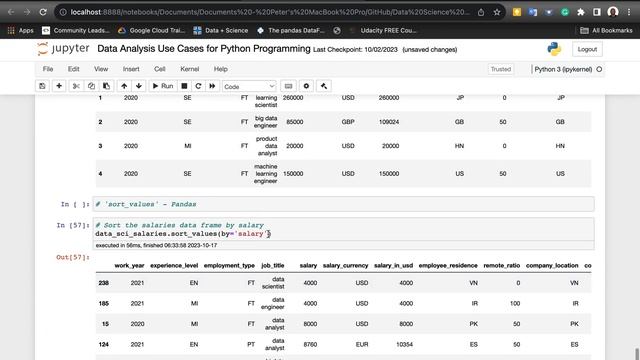Screen dimensions: 640x360
Task: Go back with the browser back arrow
Action: tap(11, 12)
